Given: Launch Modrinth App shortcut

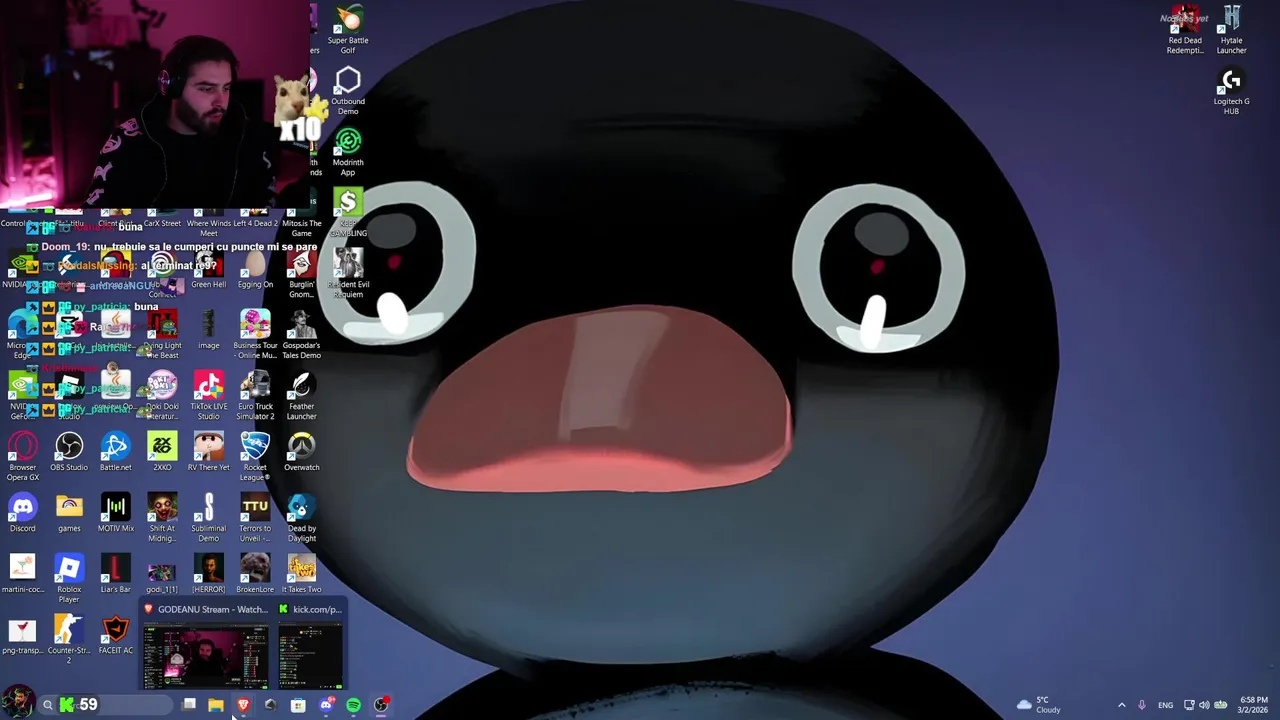Looking at the screenshot, I should click(348, 153).
